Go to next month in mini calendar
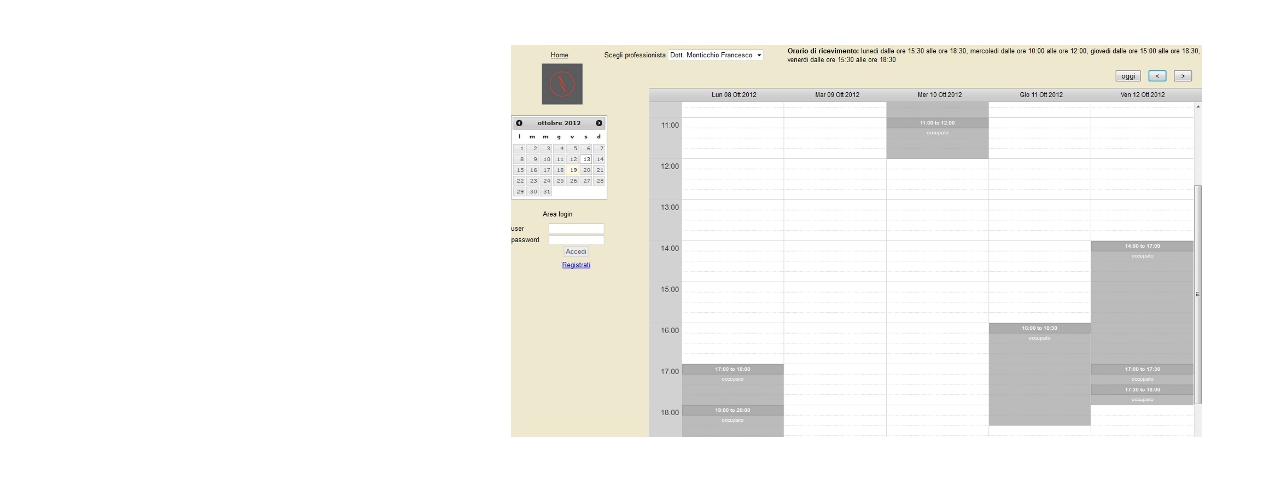Screen dimensions: 1280x500 point(599,123)
